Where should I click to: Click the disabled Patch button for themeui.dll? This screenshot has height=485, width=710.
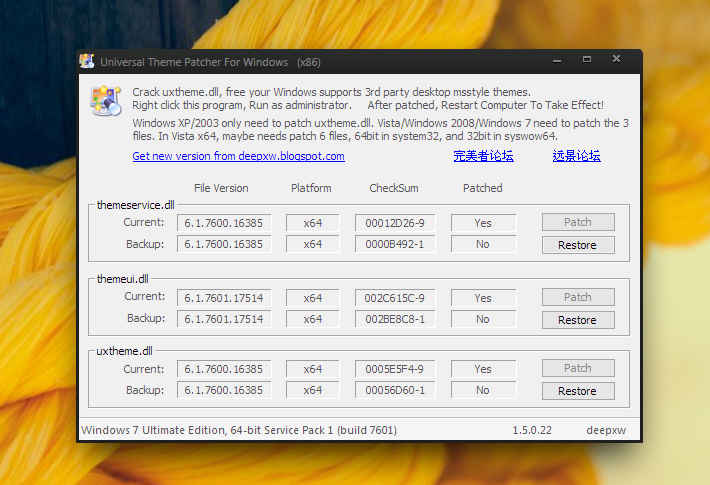[578, 297]
